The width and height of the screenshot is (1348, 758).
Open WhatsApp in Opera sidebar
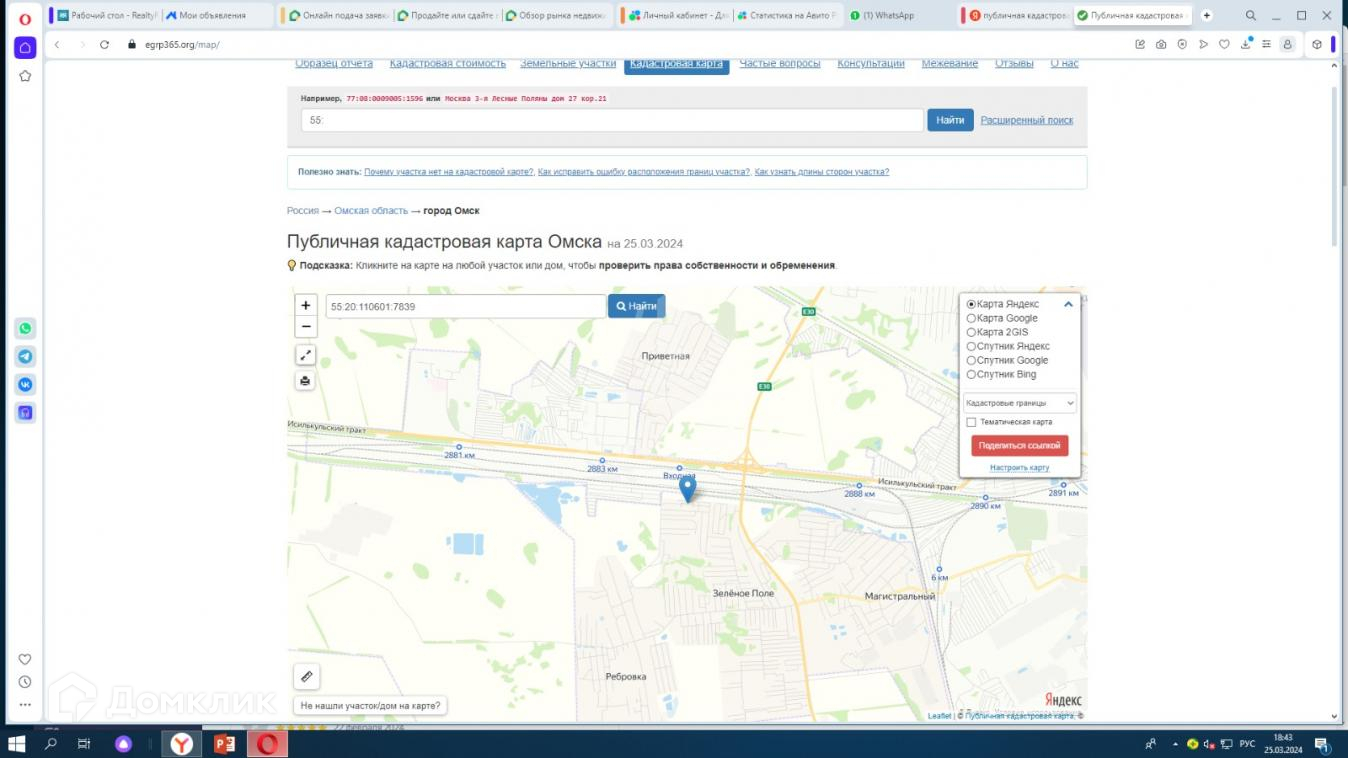click(25, 329)
